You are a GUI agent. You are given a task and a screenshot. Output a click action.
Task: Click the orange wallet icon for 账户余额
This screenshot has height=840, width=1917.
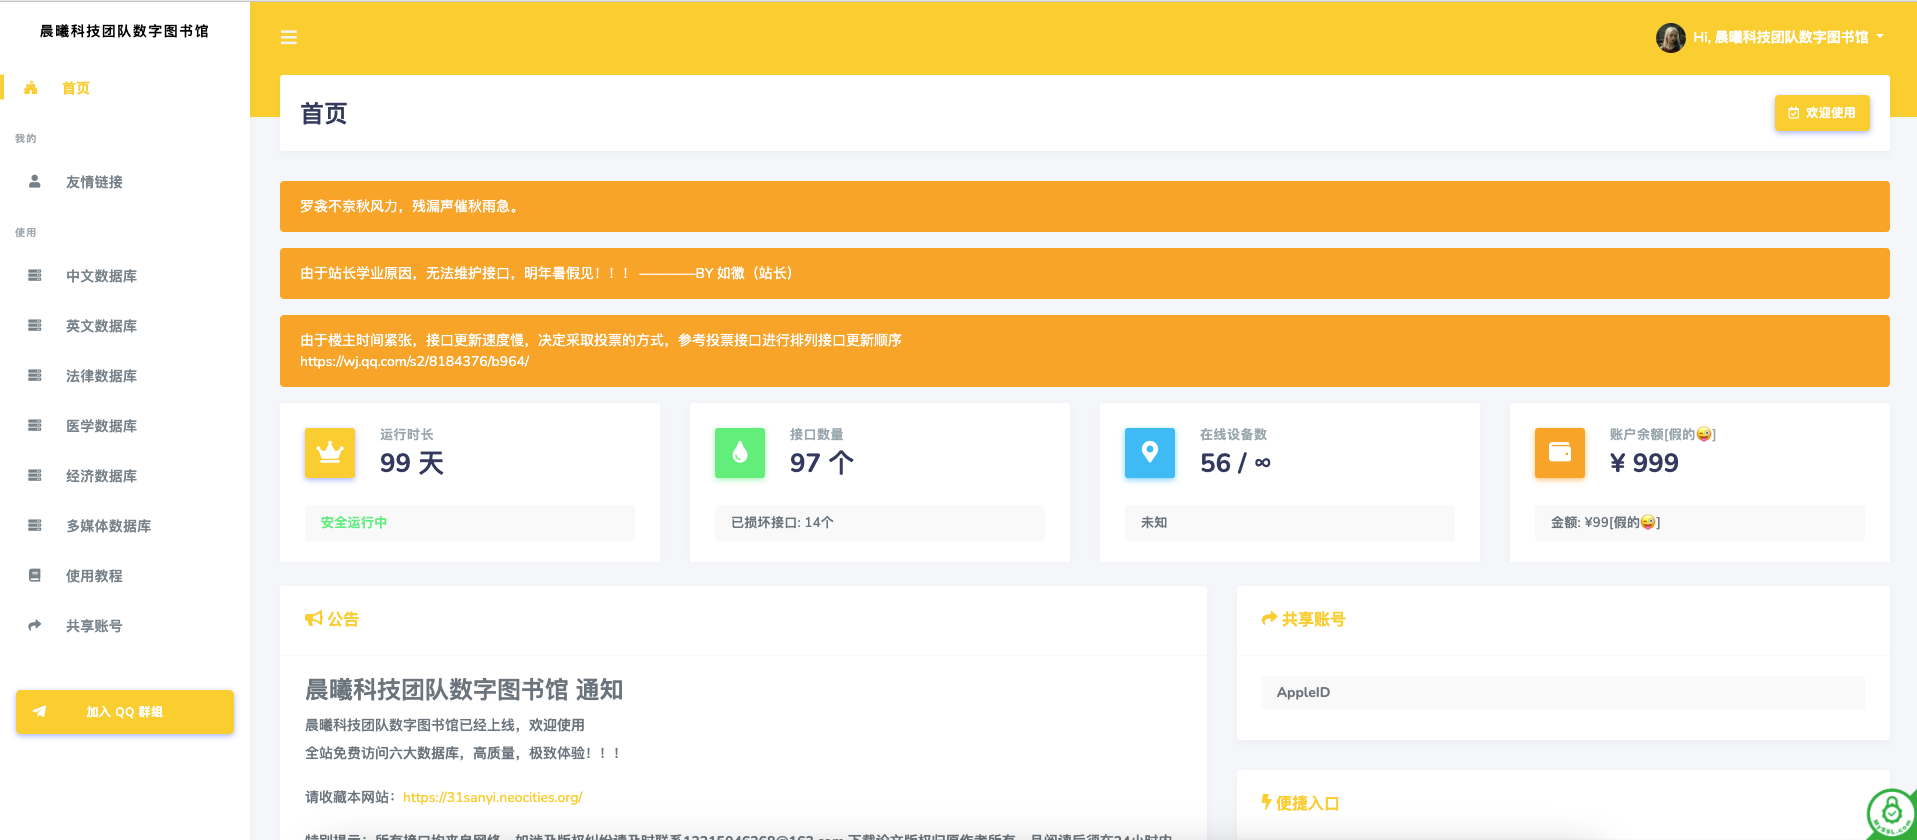point(1560,453)
